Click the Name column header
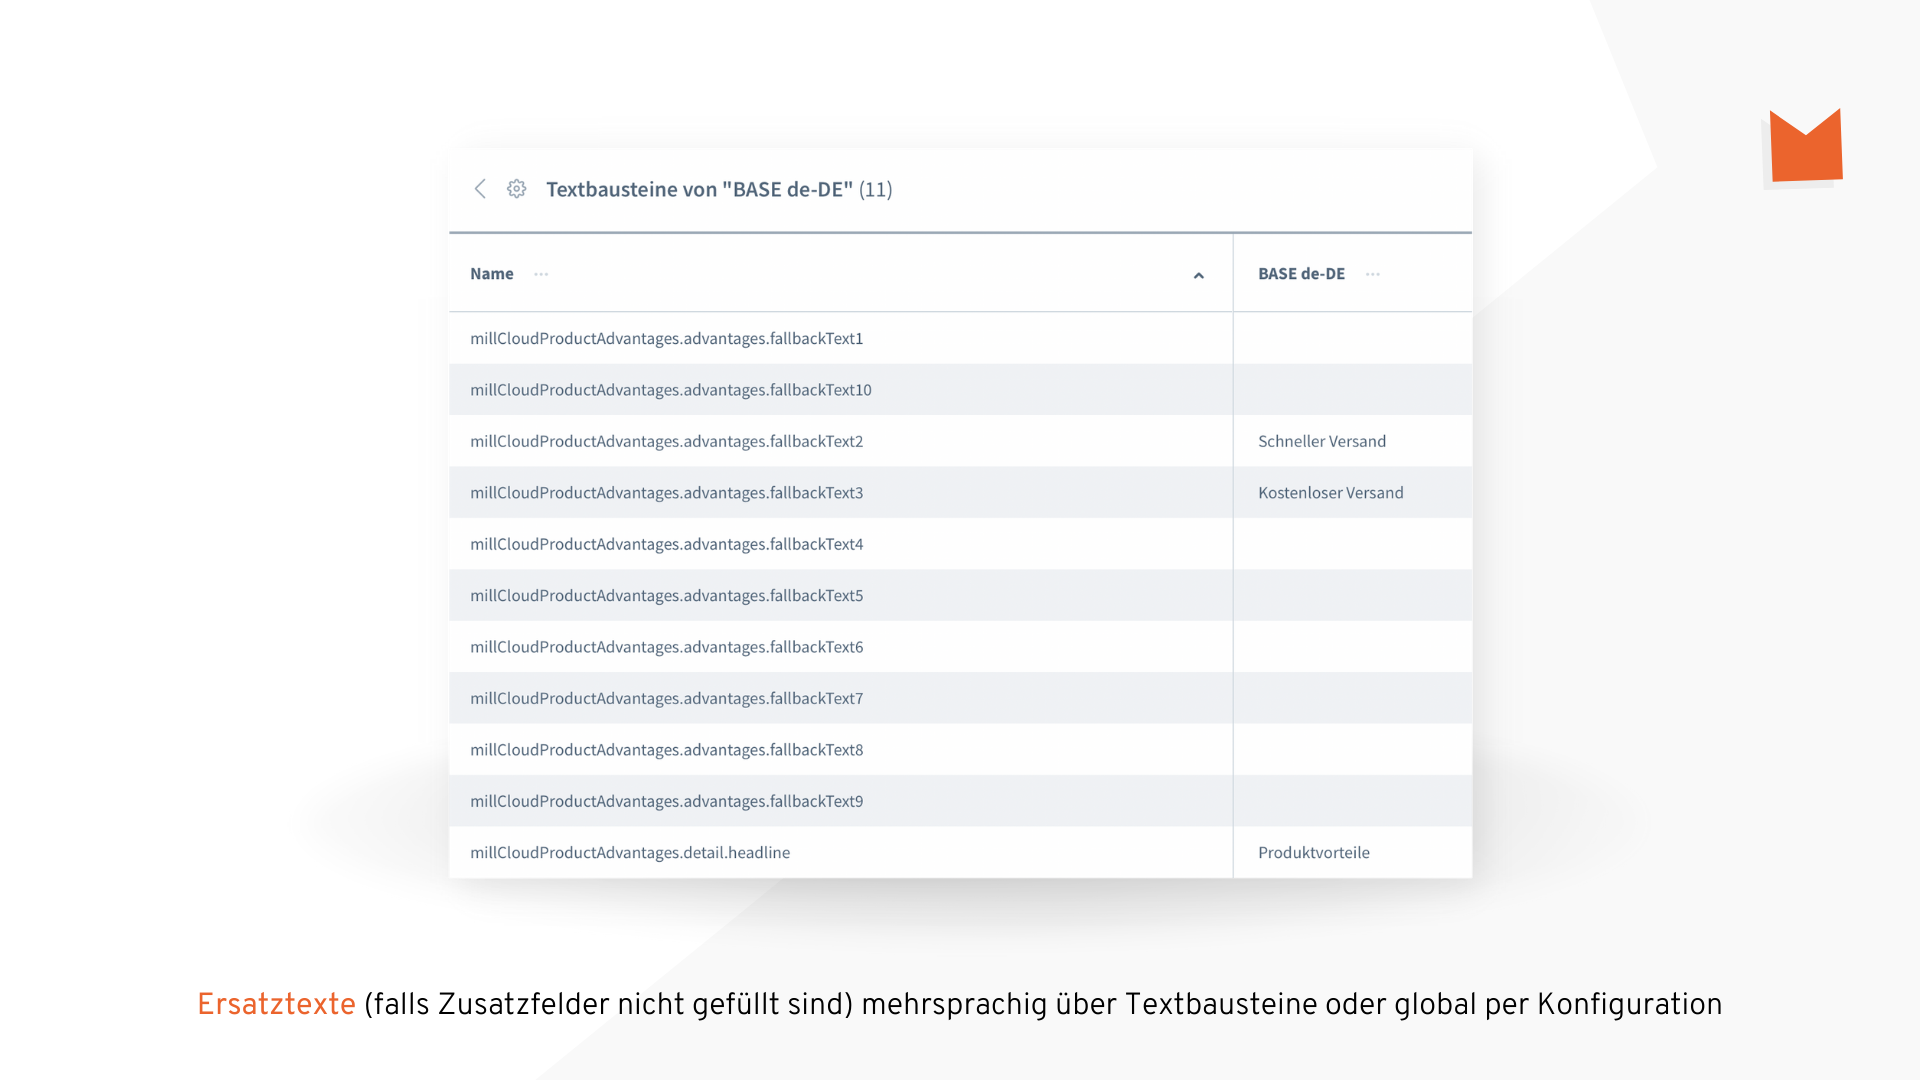 [x=492, y=274]
